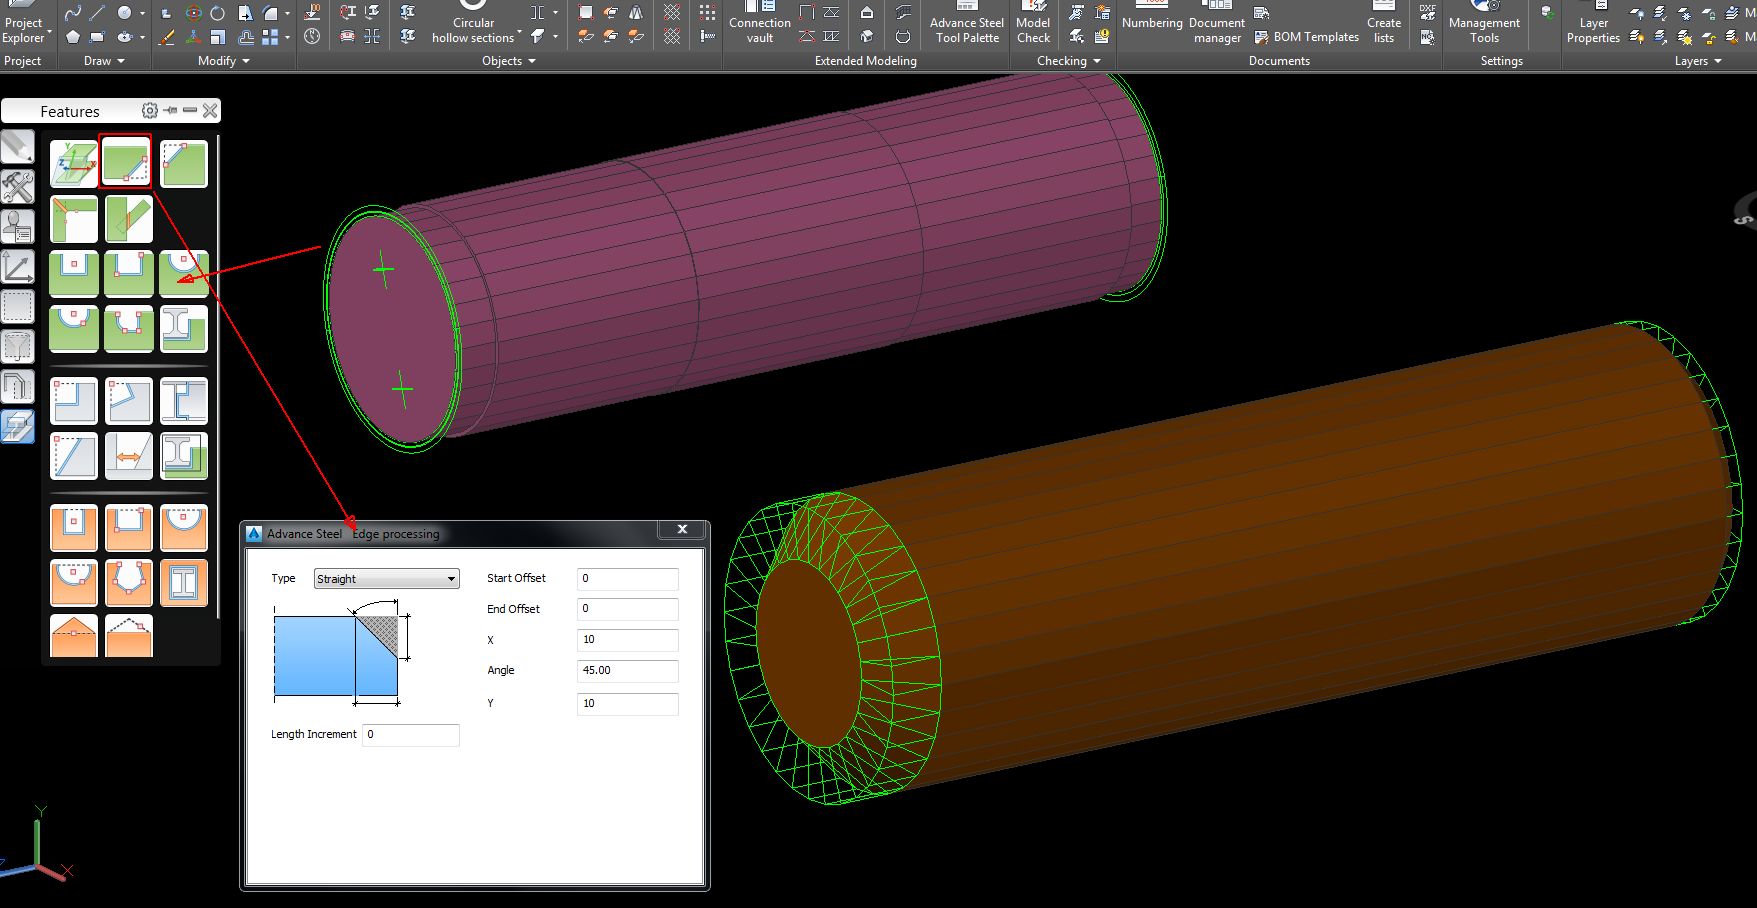
Task: Click the BOM Templates ribbon button
Action: (1307, 37)
